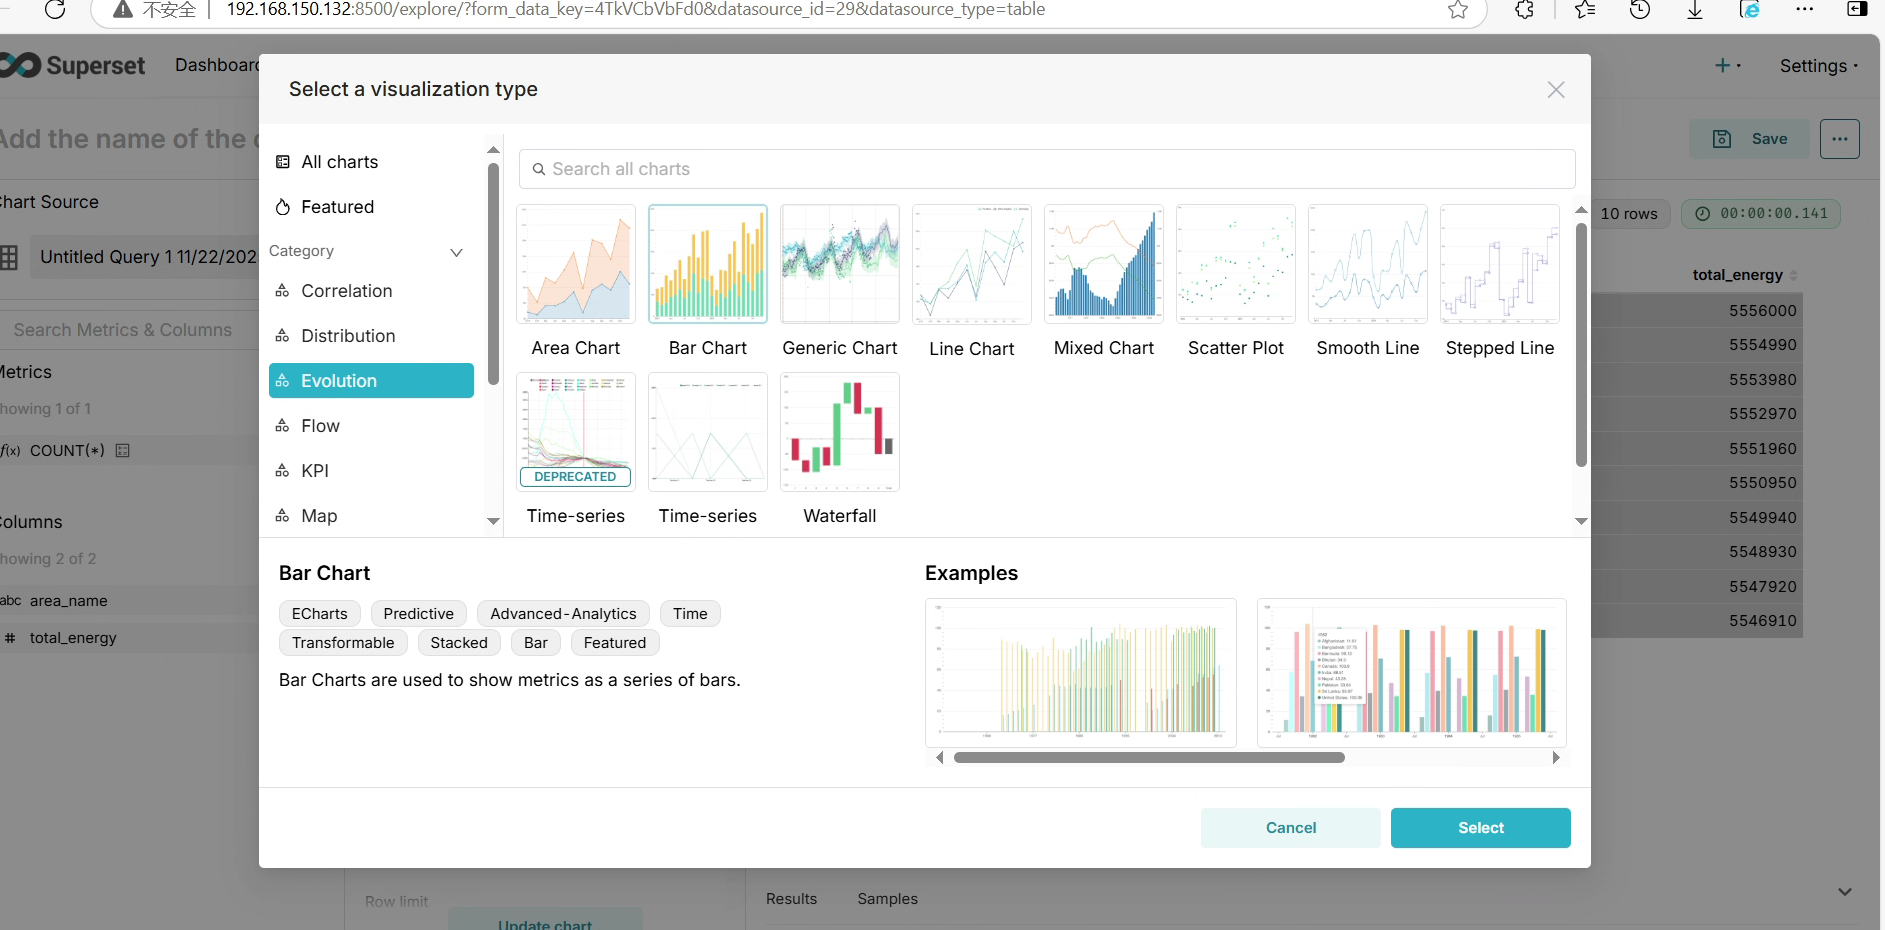
Task: Click the Stacked tag
Action: click(459, 643)
